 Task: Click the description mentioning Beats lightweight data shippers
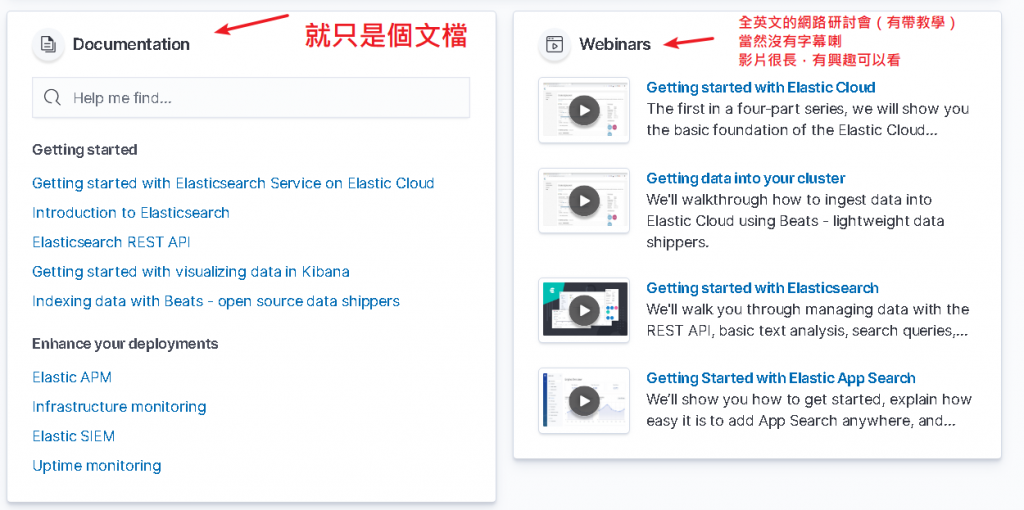coord(795,221)
